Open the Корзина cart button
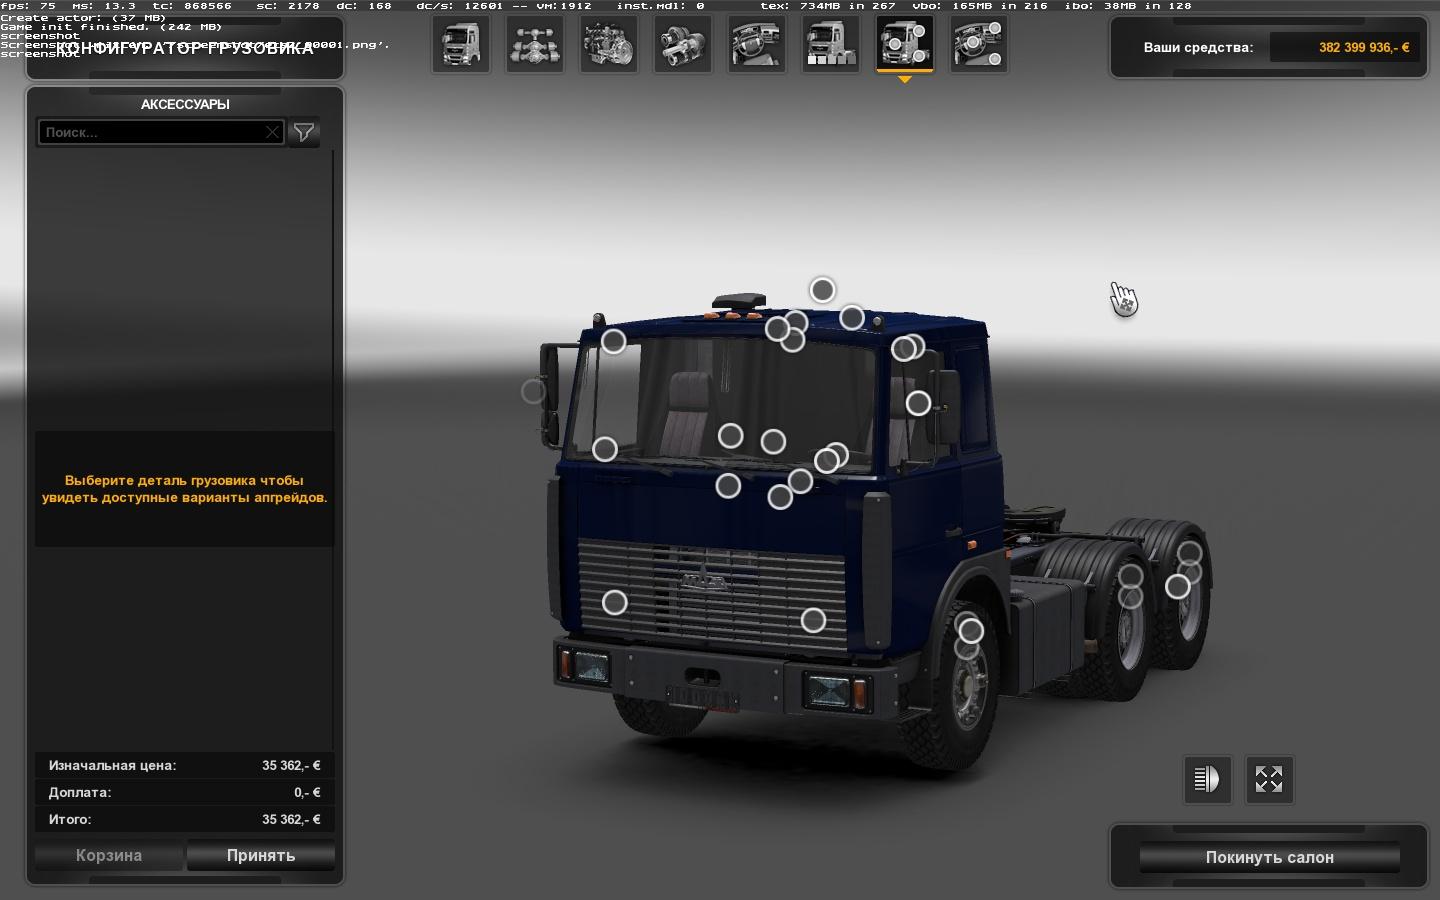Viewport: 1440px width, 900px height. [x=109, y=856]
